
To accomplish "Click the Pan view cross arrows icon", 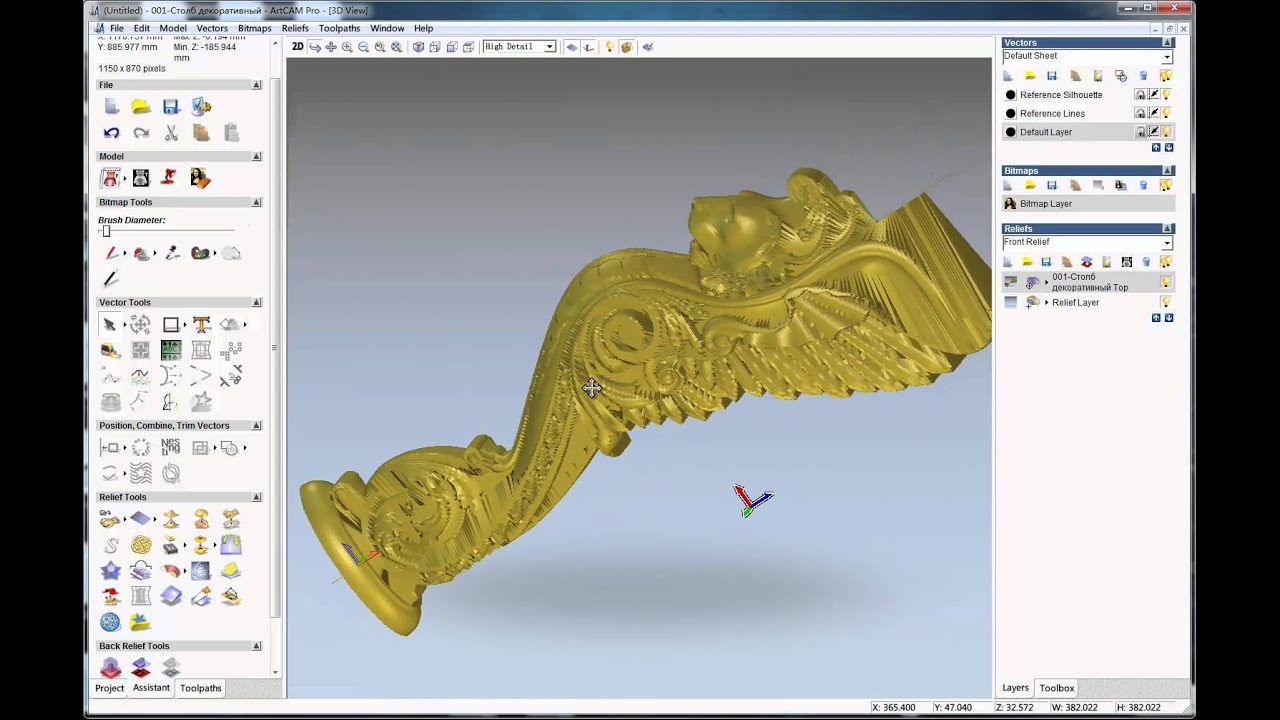I will point(331,47).
